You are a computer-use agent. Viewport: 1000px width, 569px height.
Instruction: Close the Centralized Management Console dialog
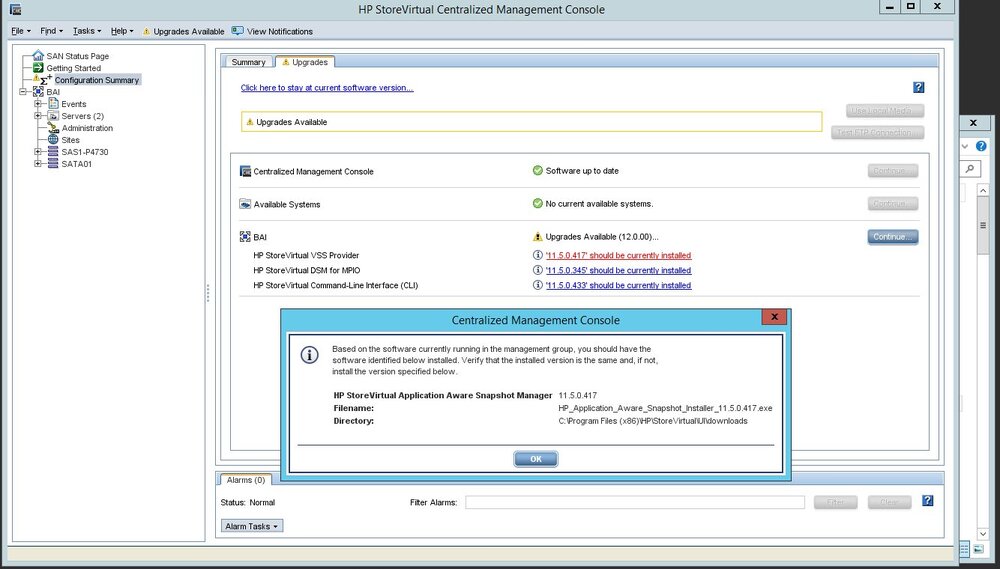coord(774,317)
